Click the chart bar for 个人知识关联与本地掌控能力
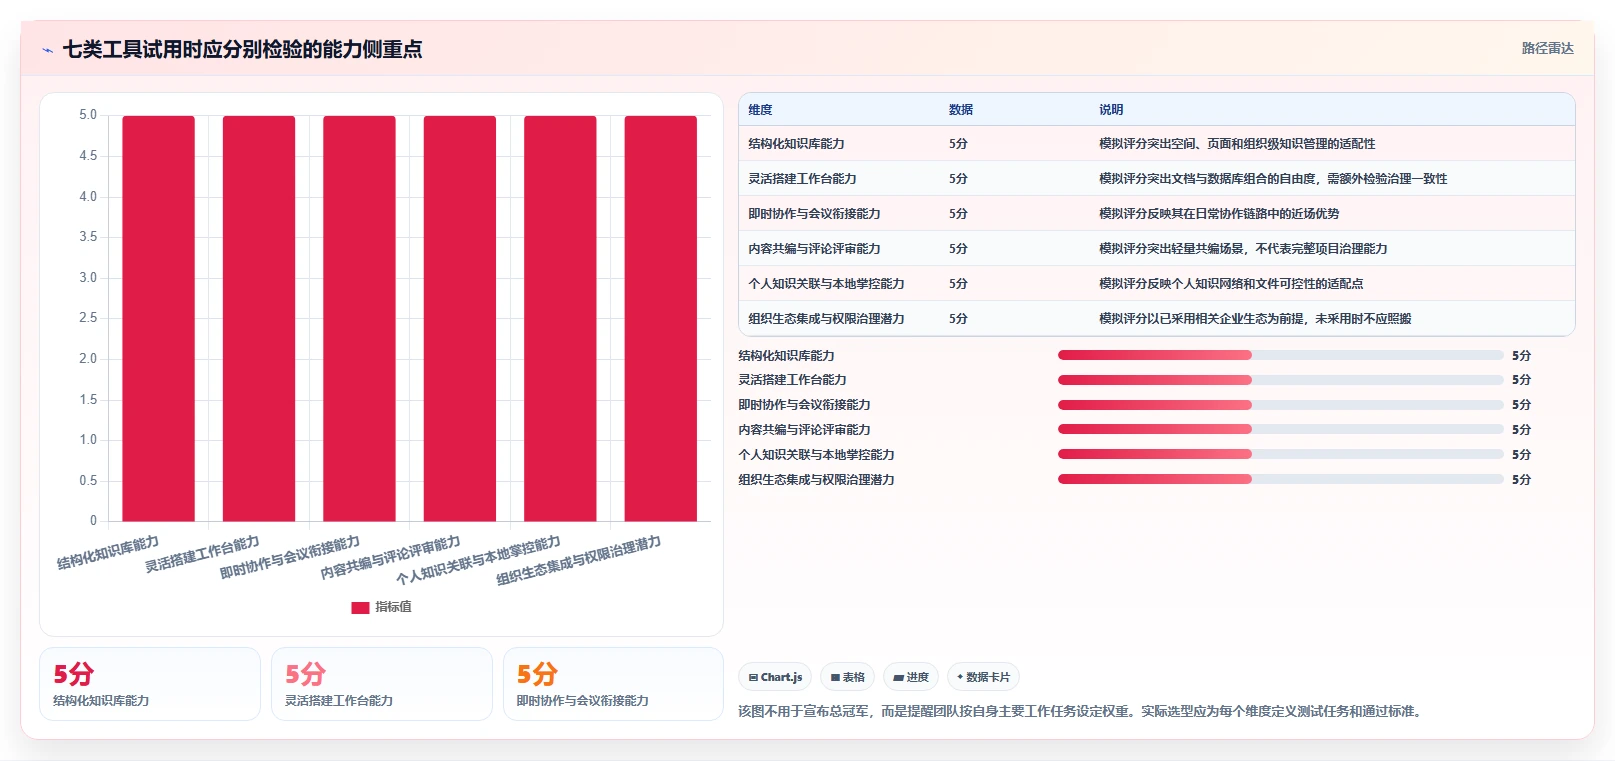Screen dimensions: 1615x761 560,318
